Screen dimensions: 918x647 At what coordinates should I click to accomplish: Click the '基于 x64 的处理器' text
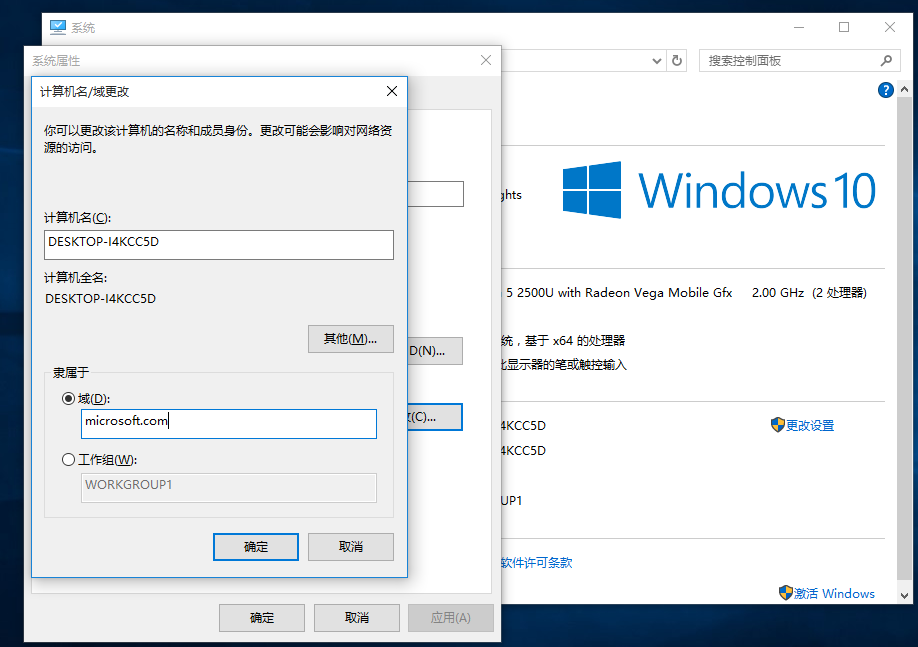point(575,341)
